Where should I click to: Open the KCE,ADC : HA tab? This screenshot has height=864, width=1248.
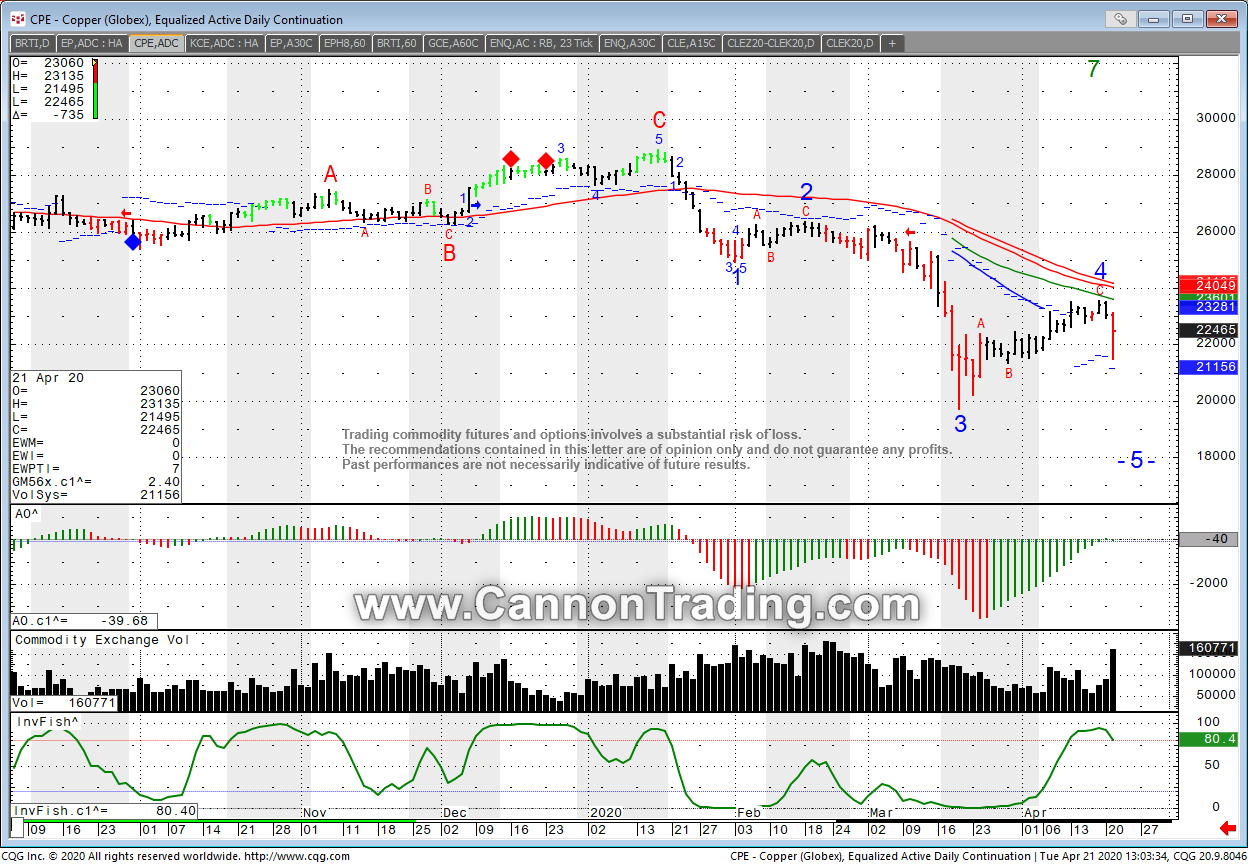point(225,43)
